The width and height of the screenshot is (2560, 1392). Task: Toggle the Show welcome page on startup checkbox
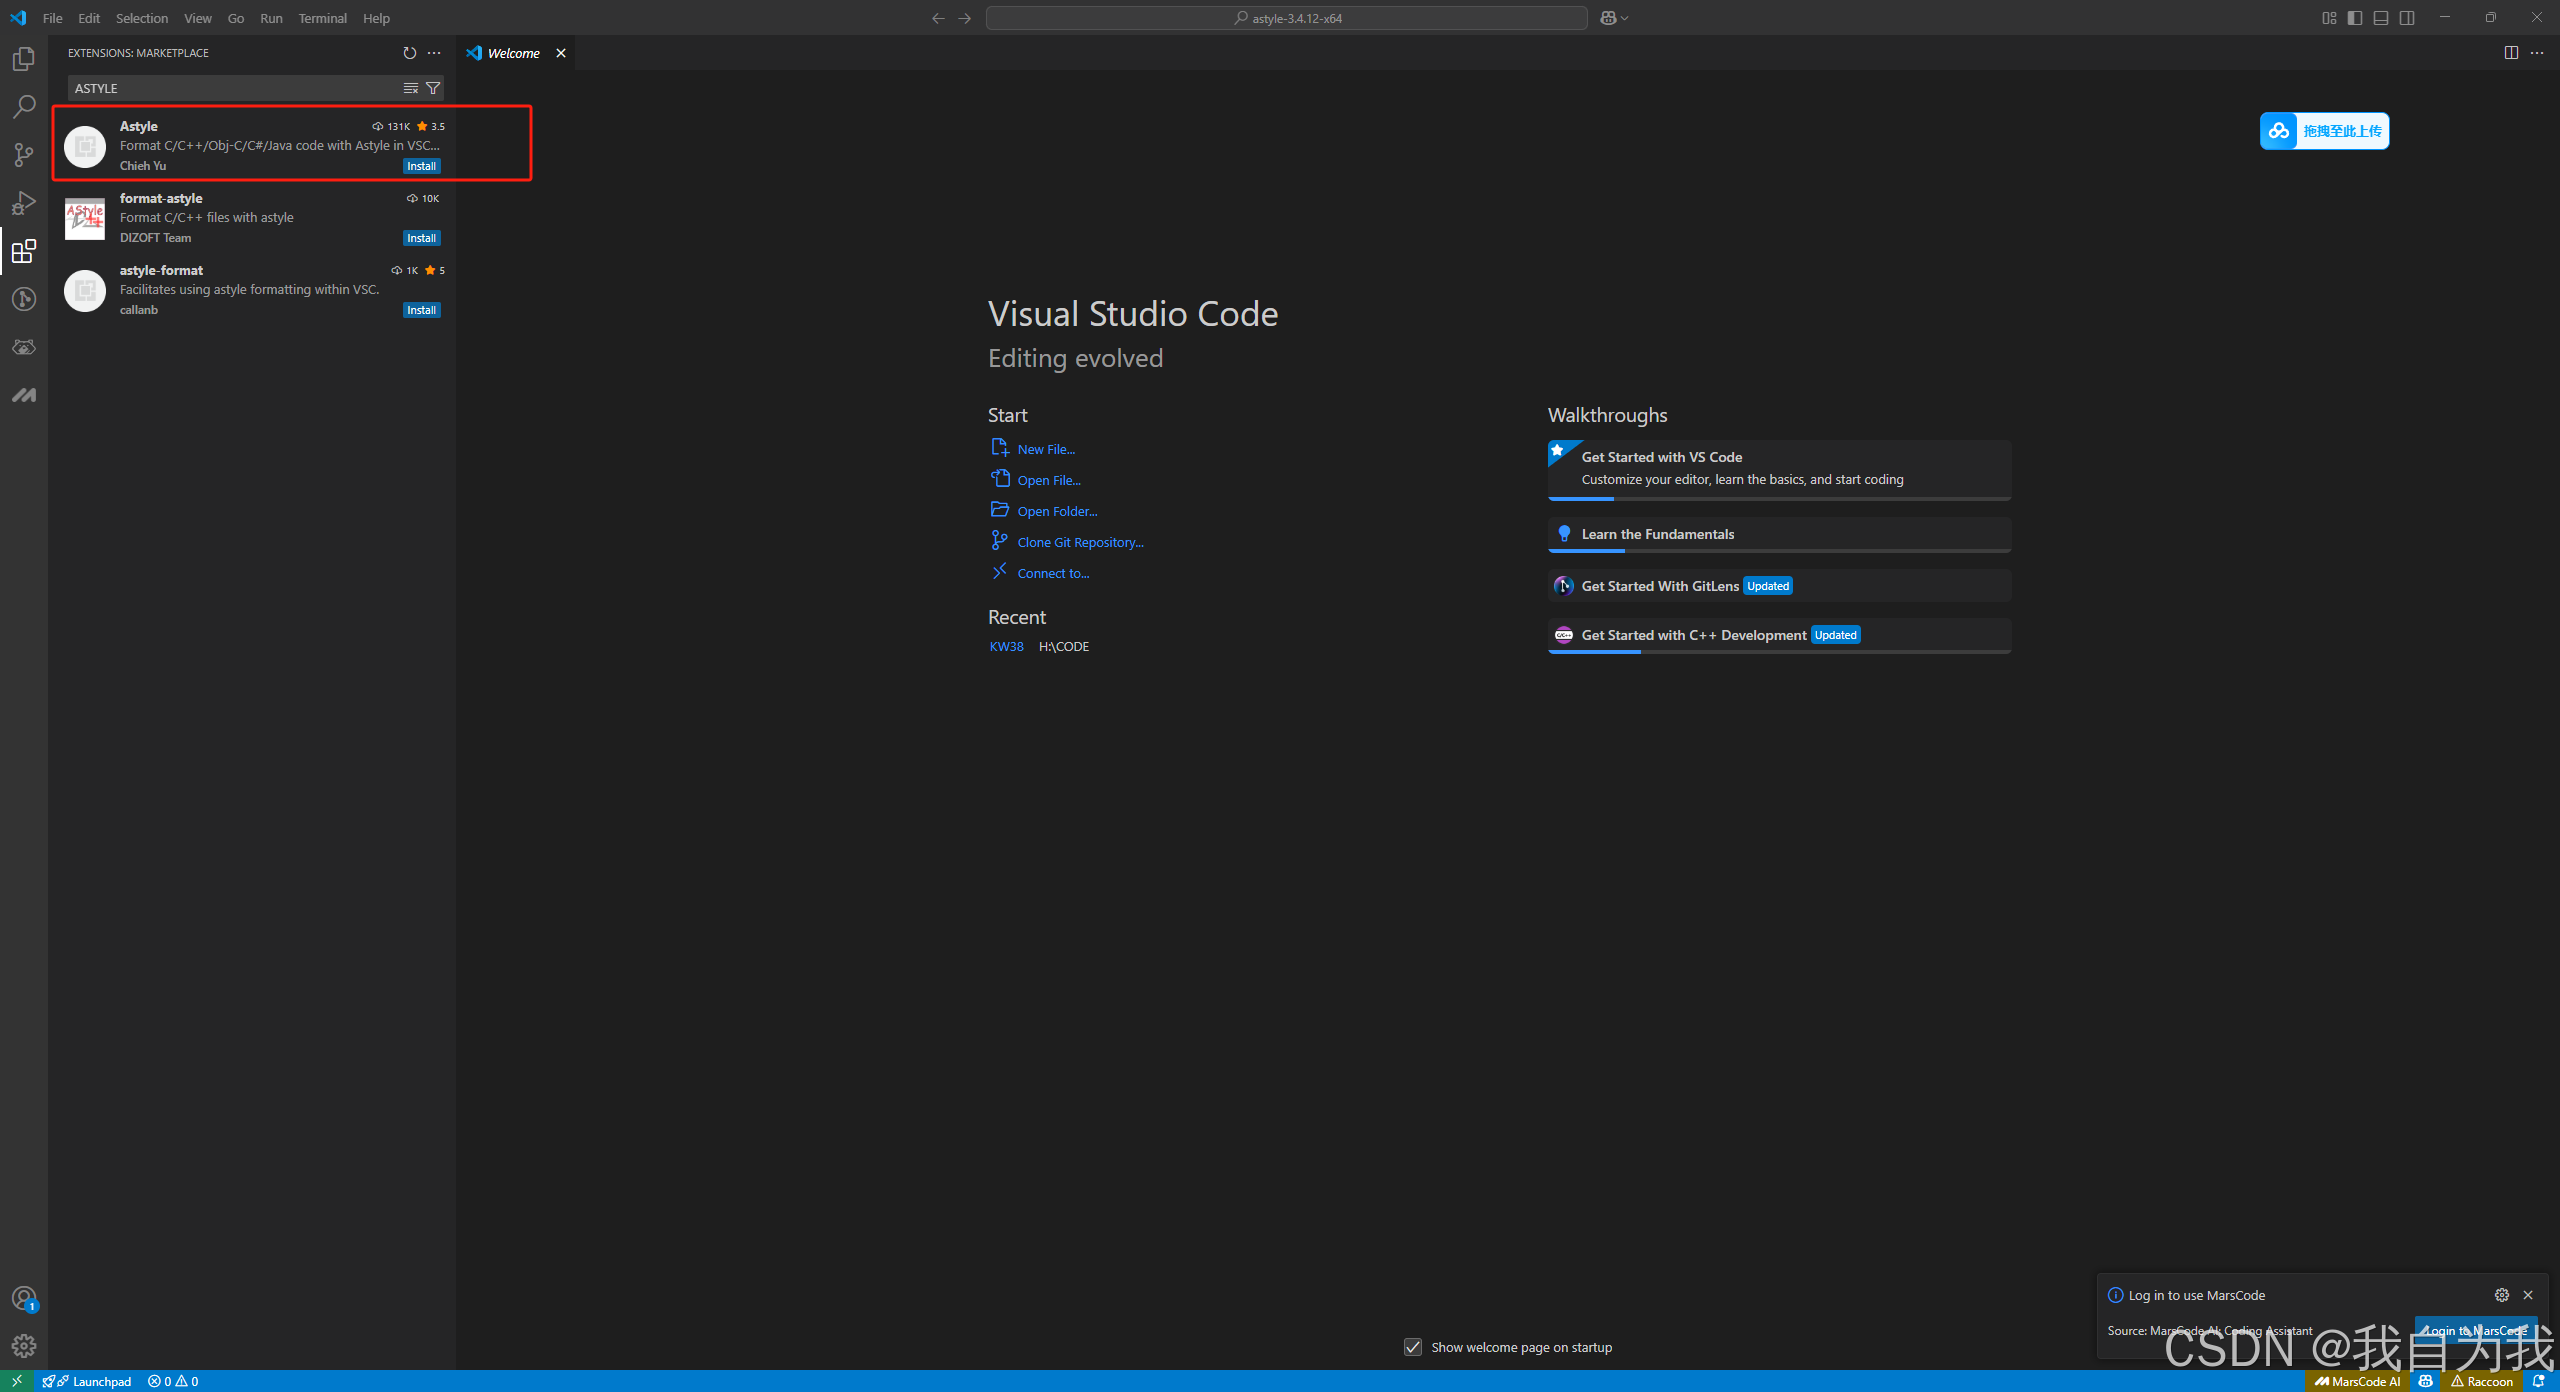[x=1413, y=1347]
